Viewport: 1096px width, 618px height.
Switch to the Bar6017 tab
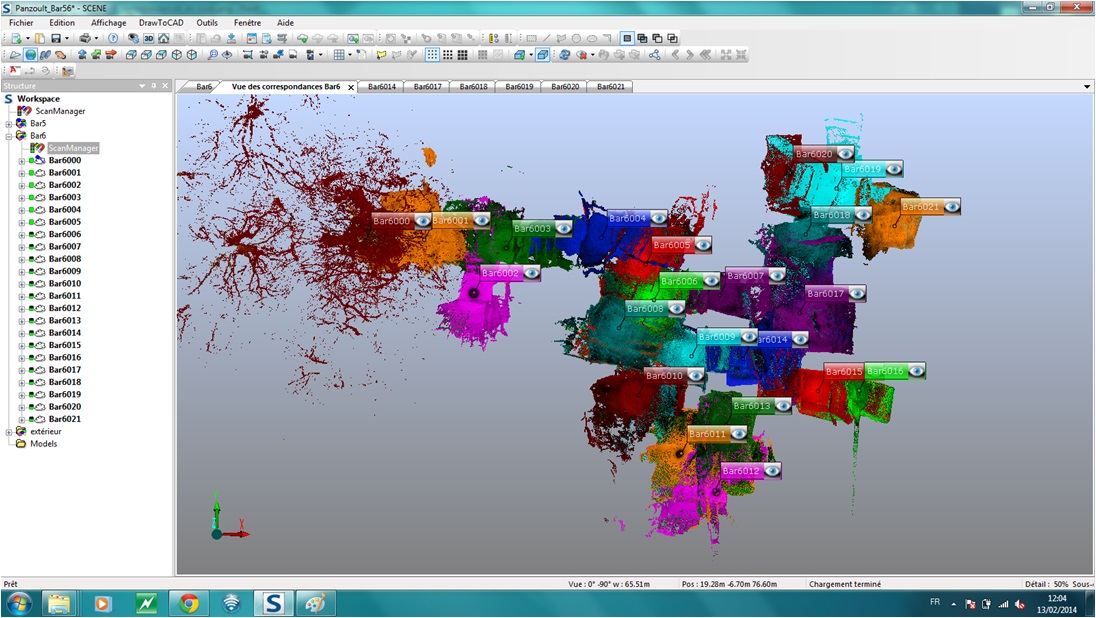pyautogui.click(x=427, y=87)
